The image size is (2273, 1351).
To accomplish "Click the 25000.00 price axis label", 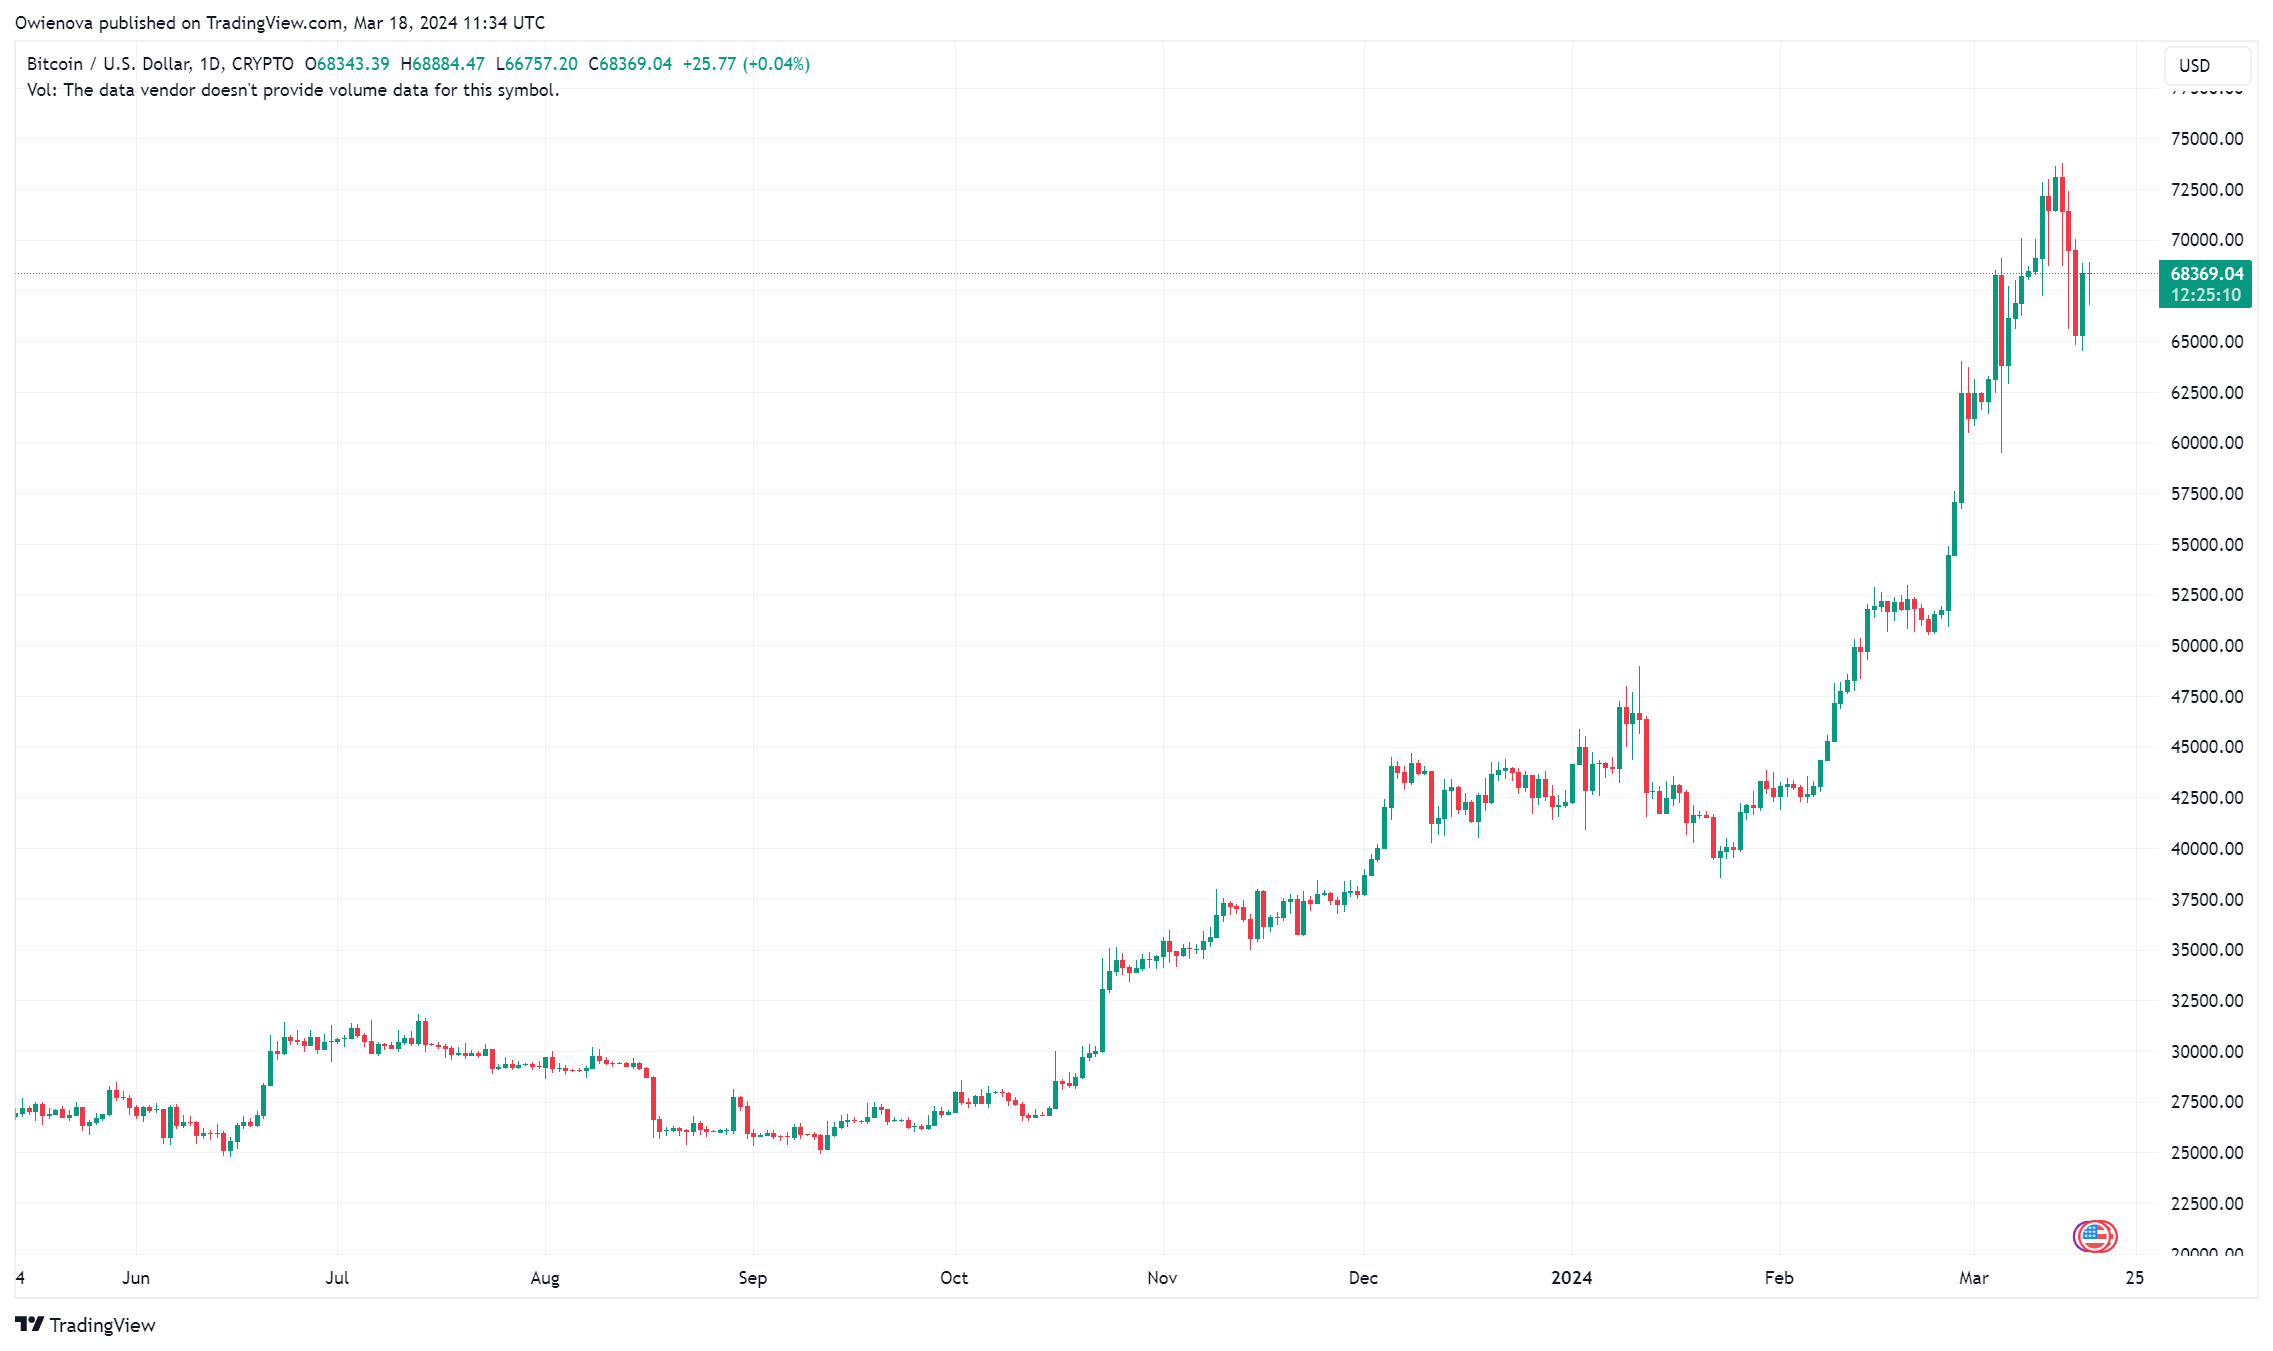I will pyautogui.click(x=2207, y=1152).
